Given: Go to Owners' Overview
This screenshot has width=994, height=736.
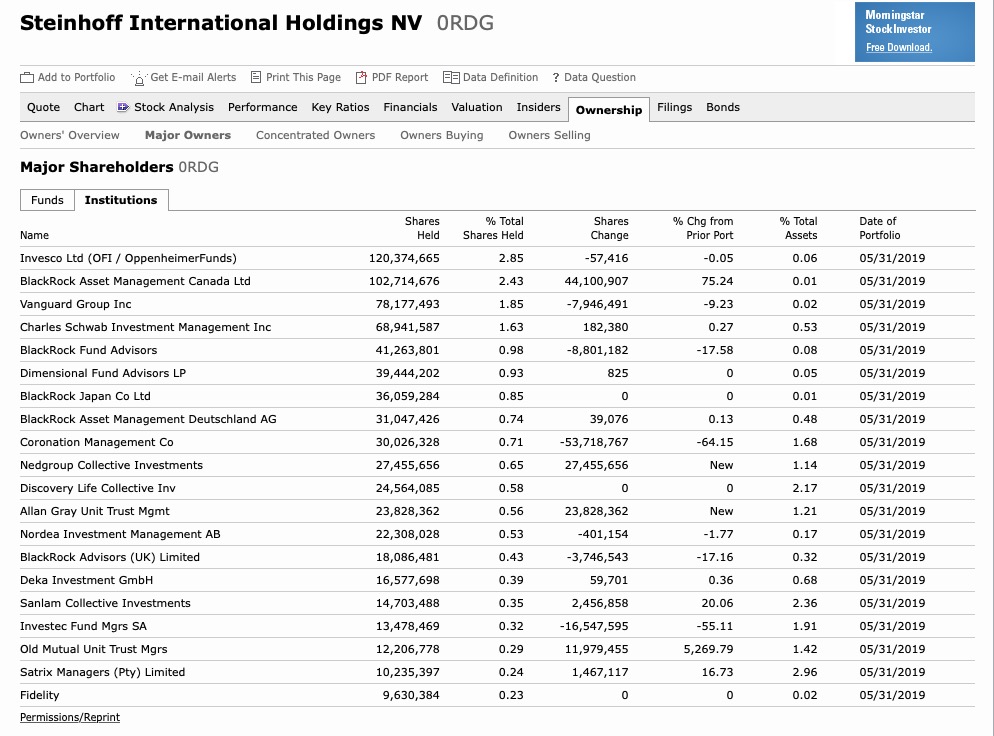Looking at the screenshot, I should point(70,134).
